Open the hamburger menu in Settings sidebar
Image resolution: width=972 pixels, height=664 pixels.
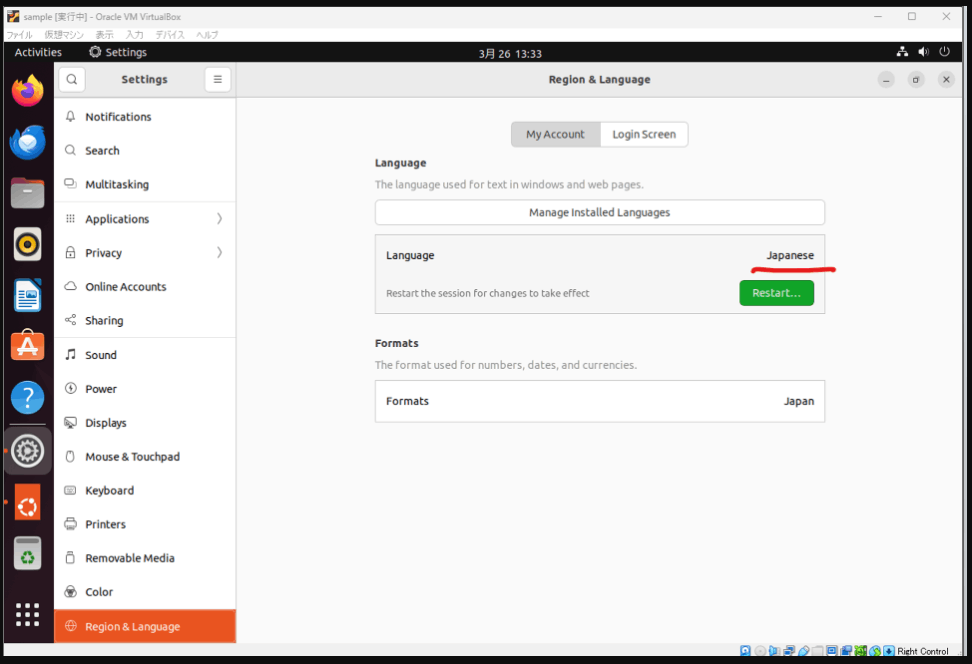(218, 79)
